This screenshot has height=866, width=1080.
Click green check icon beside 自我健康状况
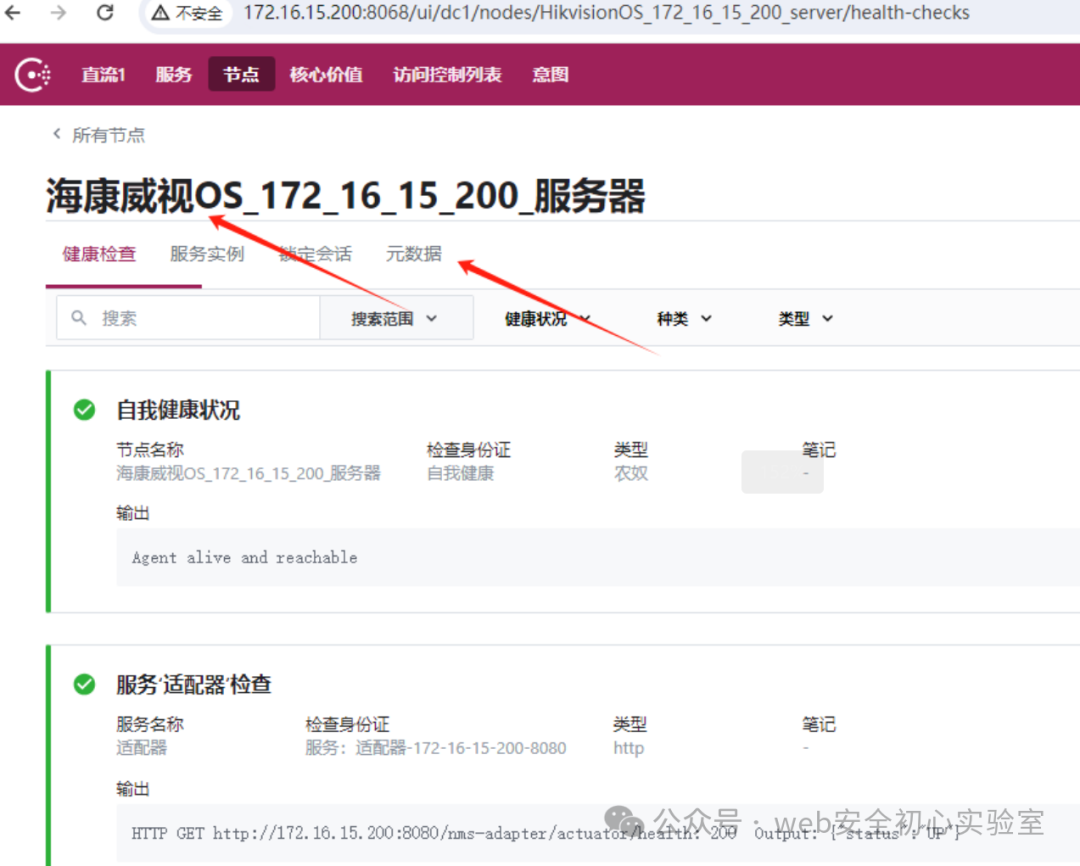85,410
